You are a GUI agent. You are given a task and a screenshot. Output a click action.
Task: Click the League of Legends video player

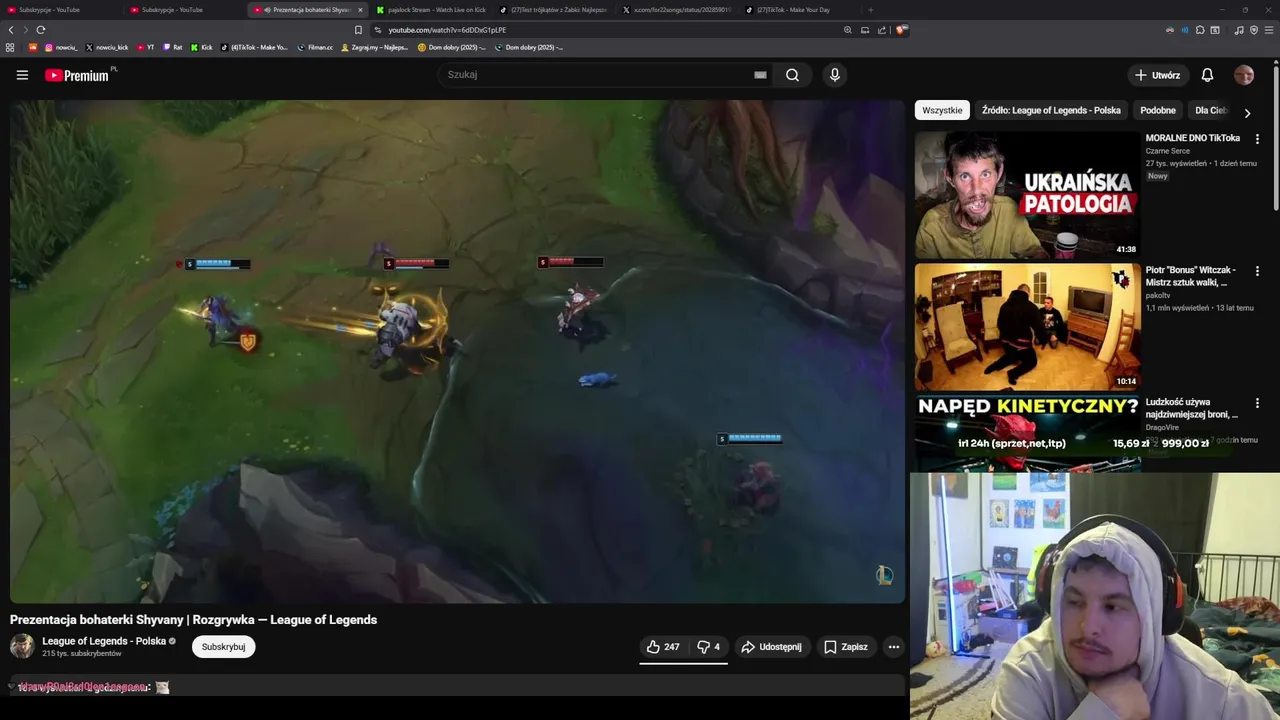point(457,350)
